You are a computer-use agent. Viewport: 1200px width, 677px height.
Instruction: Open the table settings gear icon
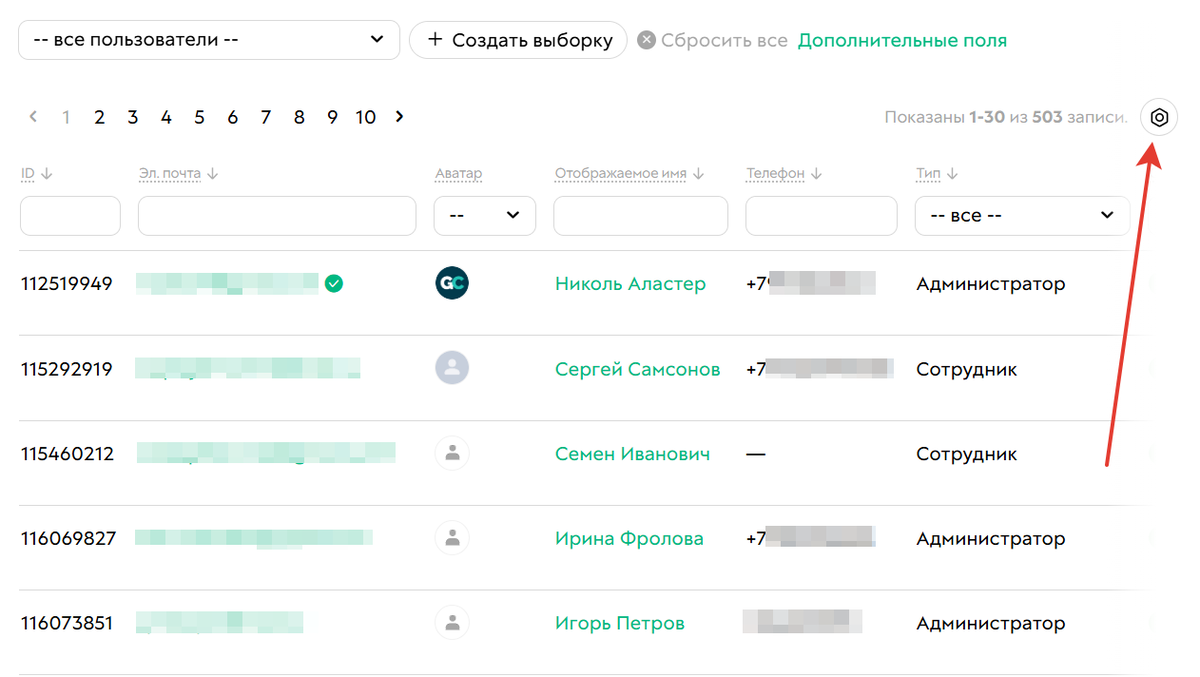point(1158,117)
